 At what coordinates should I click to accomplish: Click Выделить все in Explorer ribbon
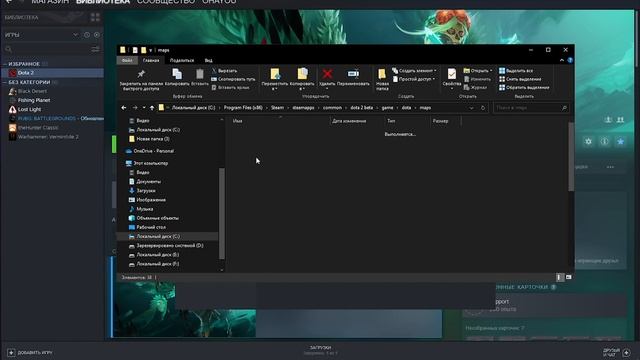coord(516,71)
